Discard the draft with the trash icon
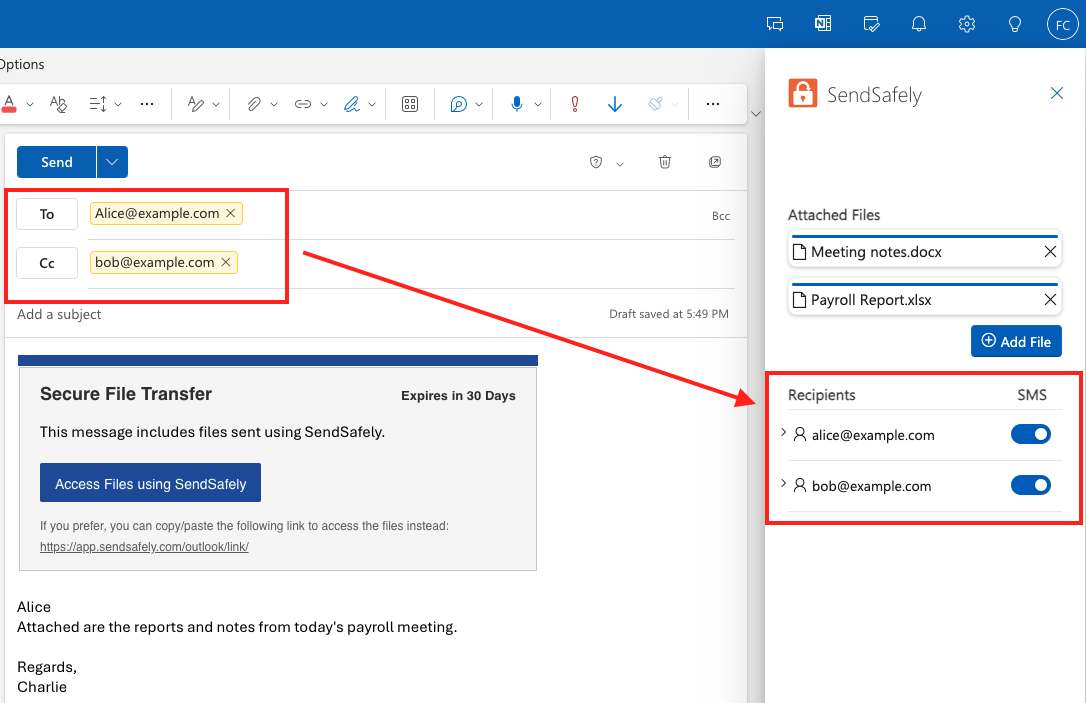This screenshot has width=1086, height=703. pyautogui.click(x=664, y=162)
